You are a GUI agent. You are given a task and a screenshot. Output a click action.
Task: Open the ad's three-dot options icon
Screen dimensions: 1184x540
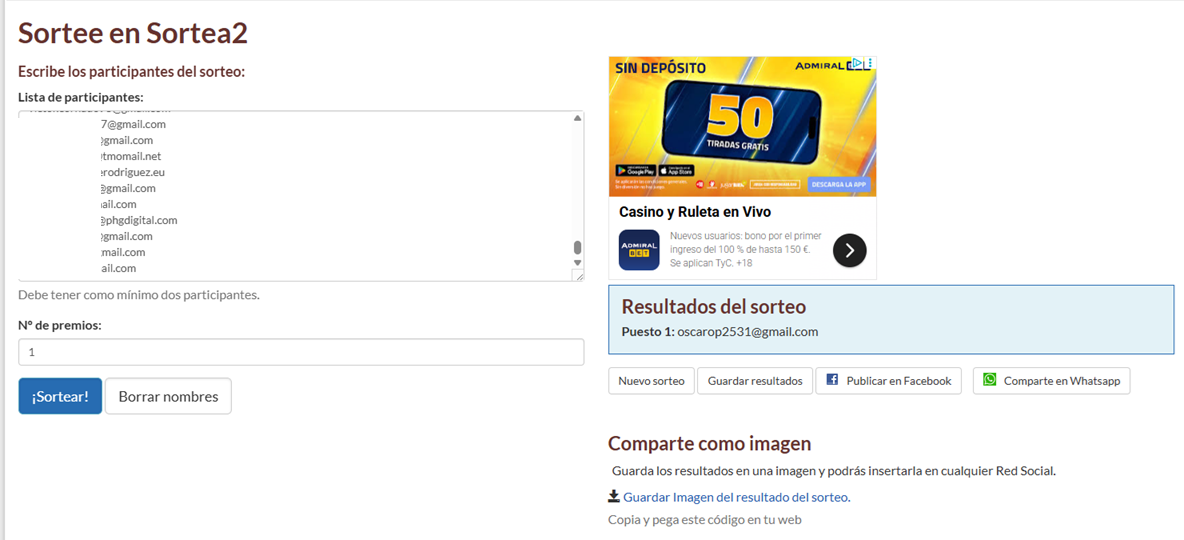click(x=868, y=63)
